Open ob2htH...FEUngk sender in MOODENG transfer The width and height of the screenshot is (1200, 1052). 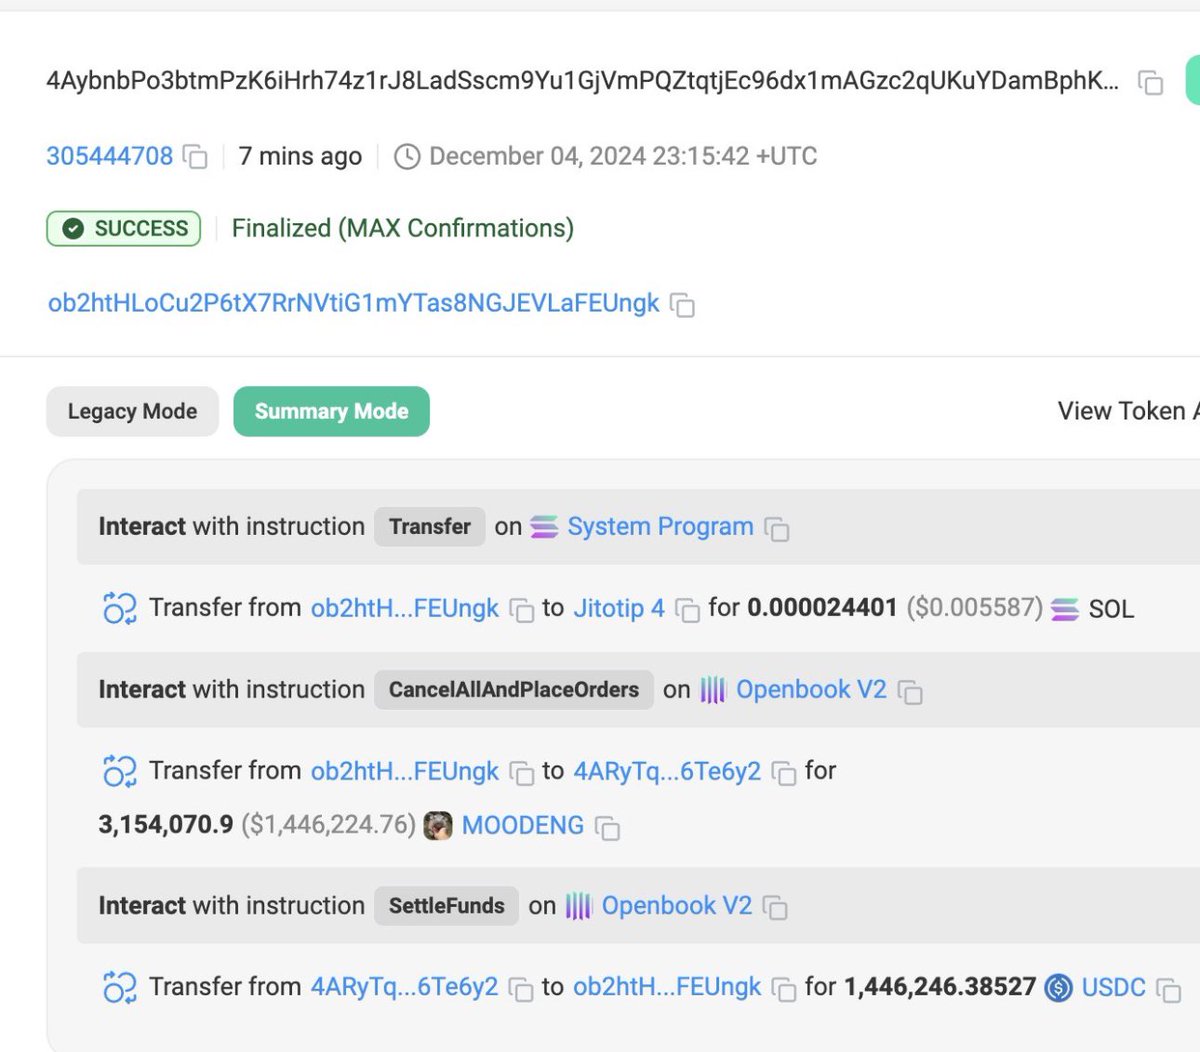[x=405, y=771]
